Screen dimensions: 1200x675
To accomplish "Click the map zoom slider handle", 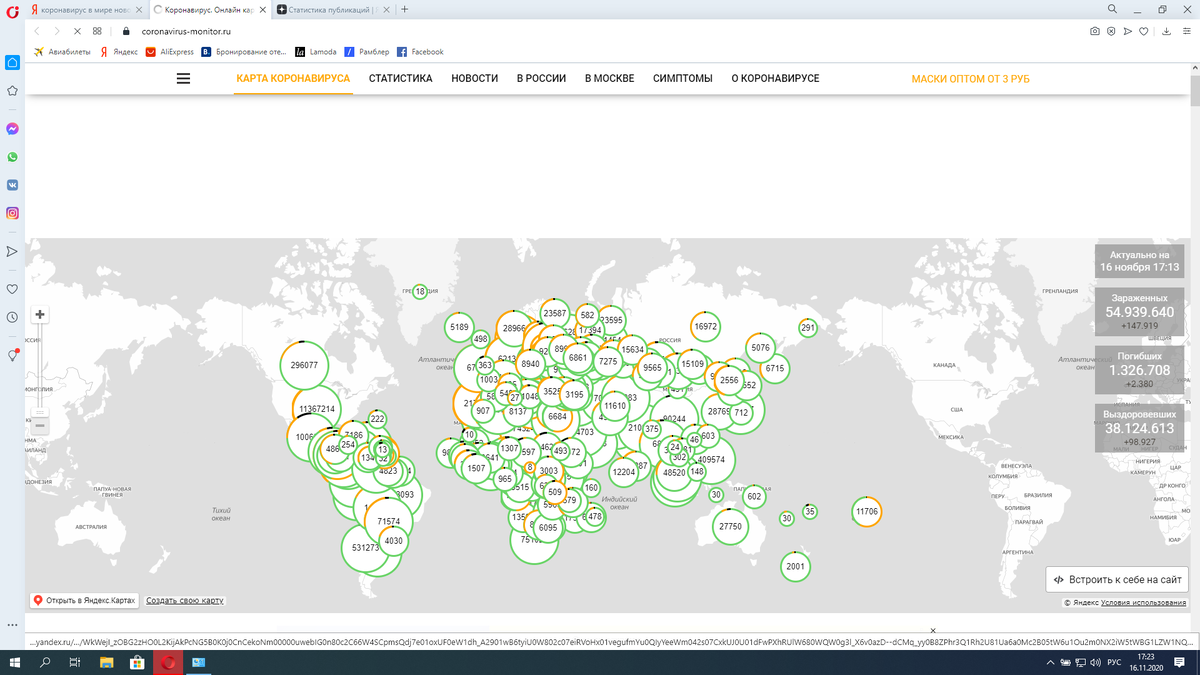I will (x=40, y=412).
